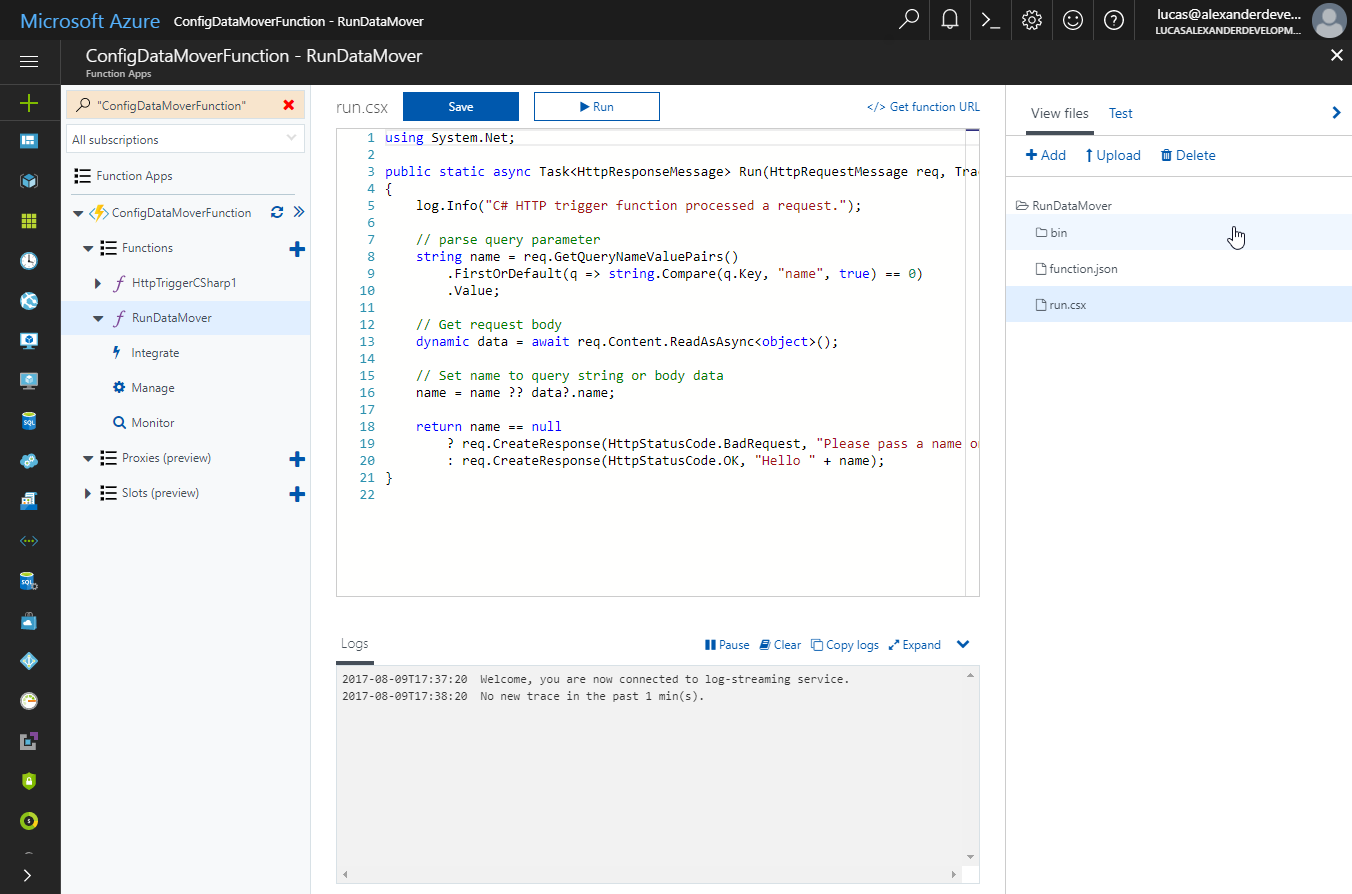1352x894 pixels.
Task: Collapse the Functions tree node
Action: coord(88,248)
